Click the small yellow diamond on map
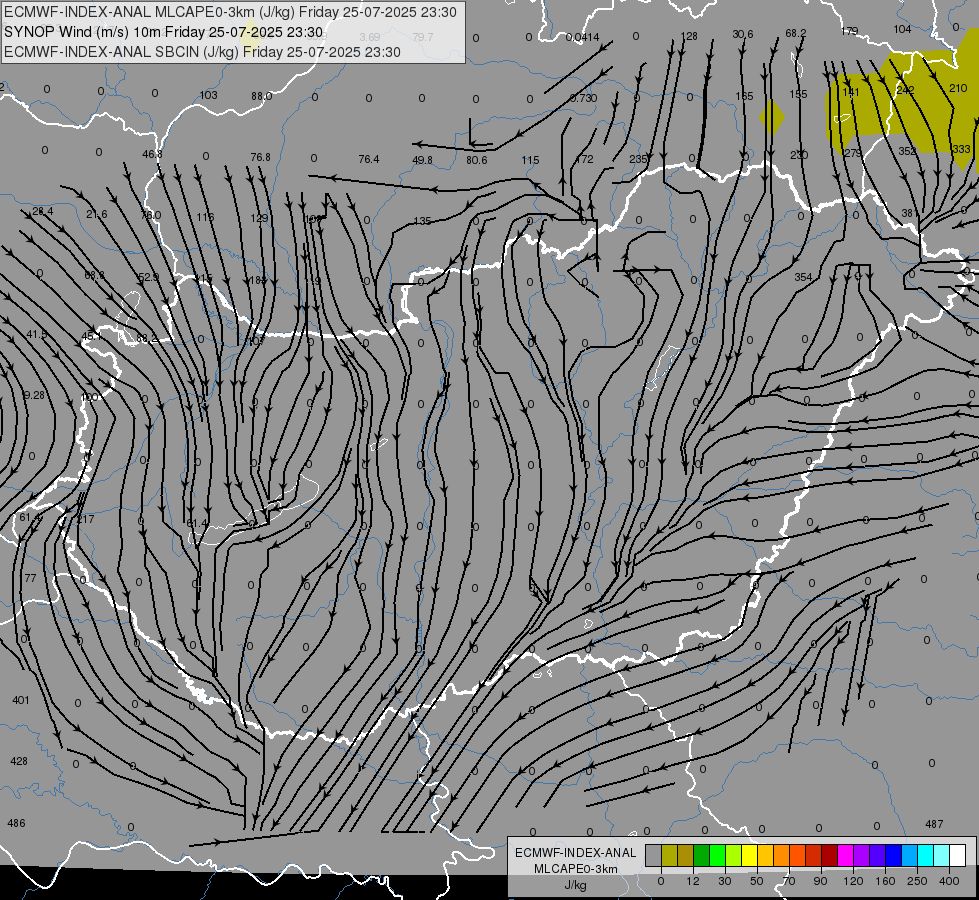Screen dimensions: 979x900 (x=772, y=117)
